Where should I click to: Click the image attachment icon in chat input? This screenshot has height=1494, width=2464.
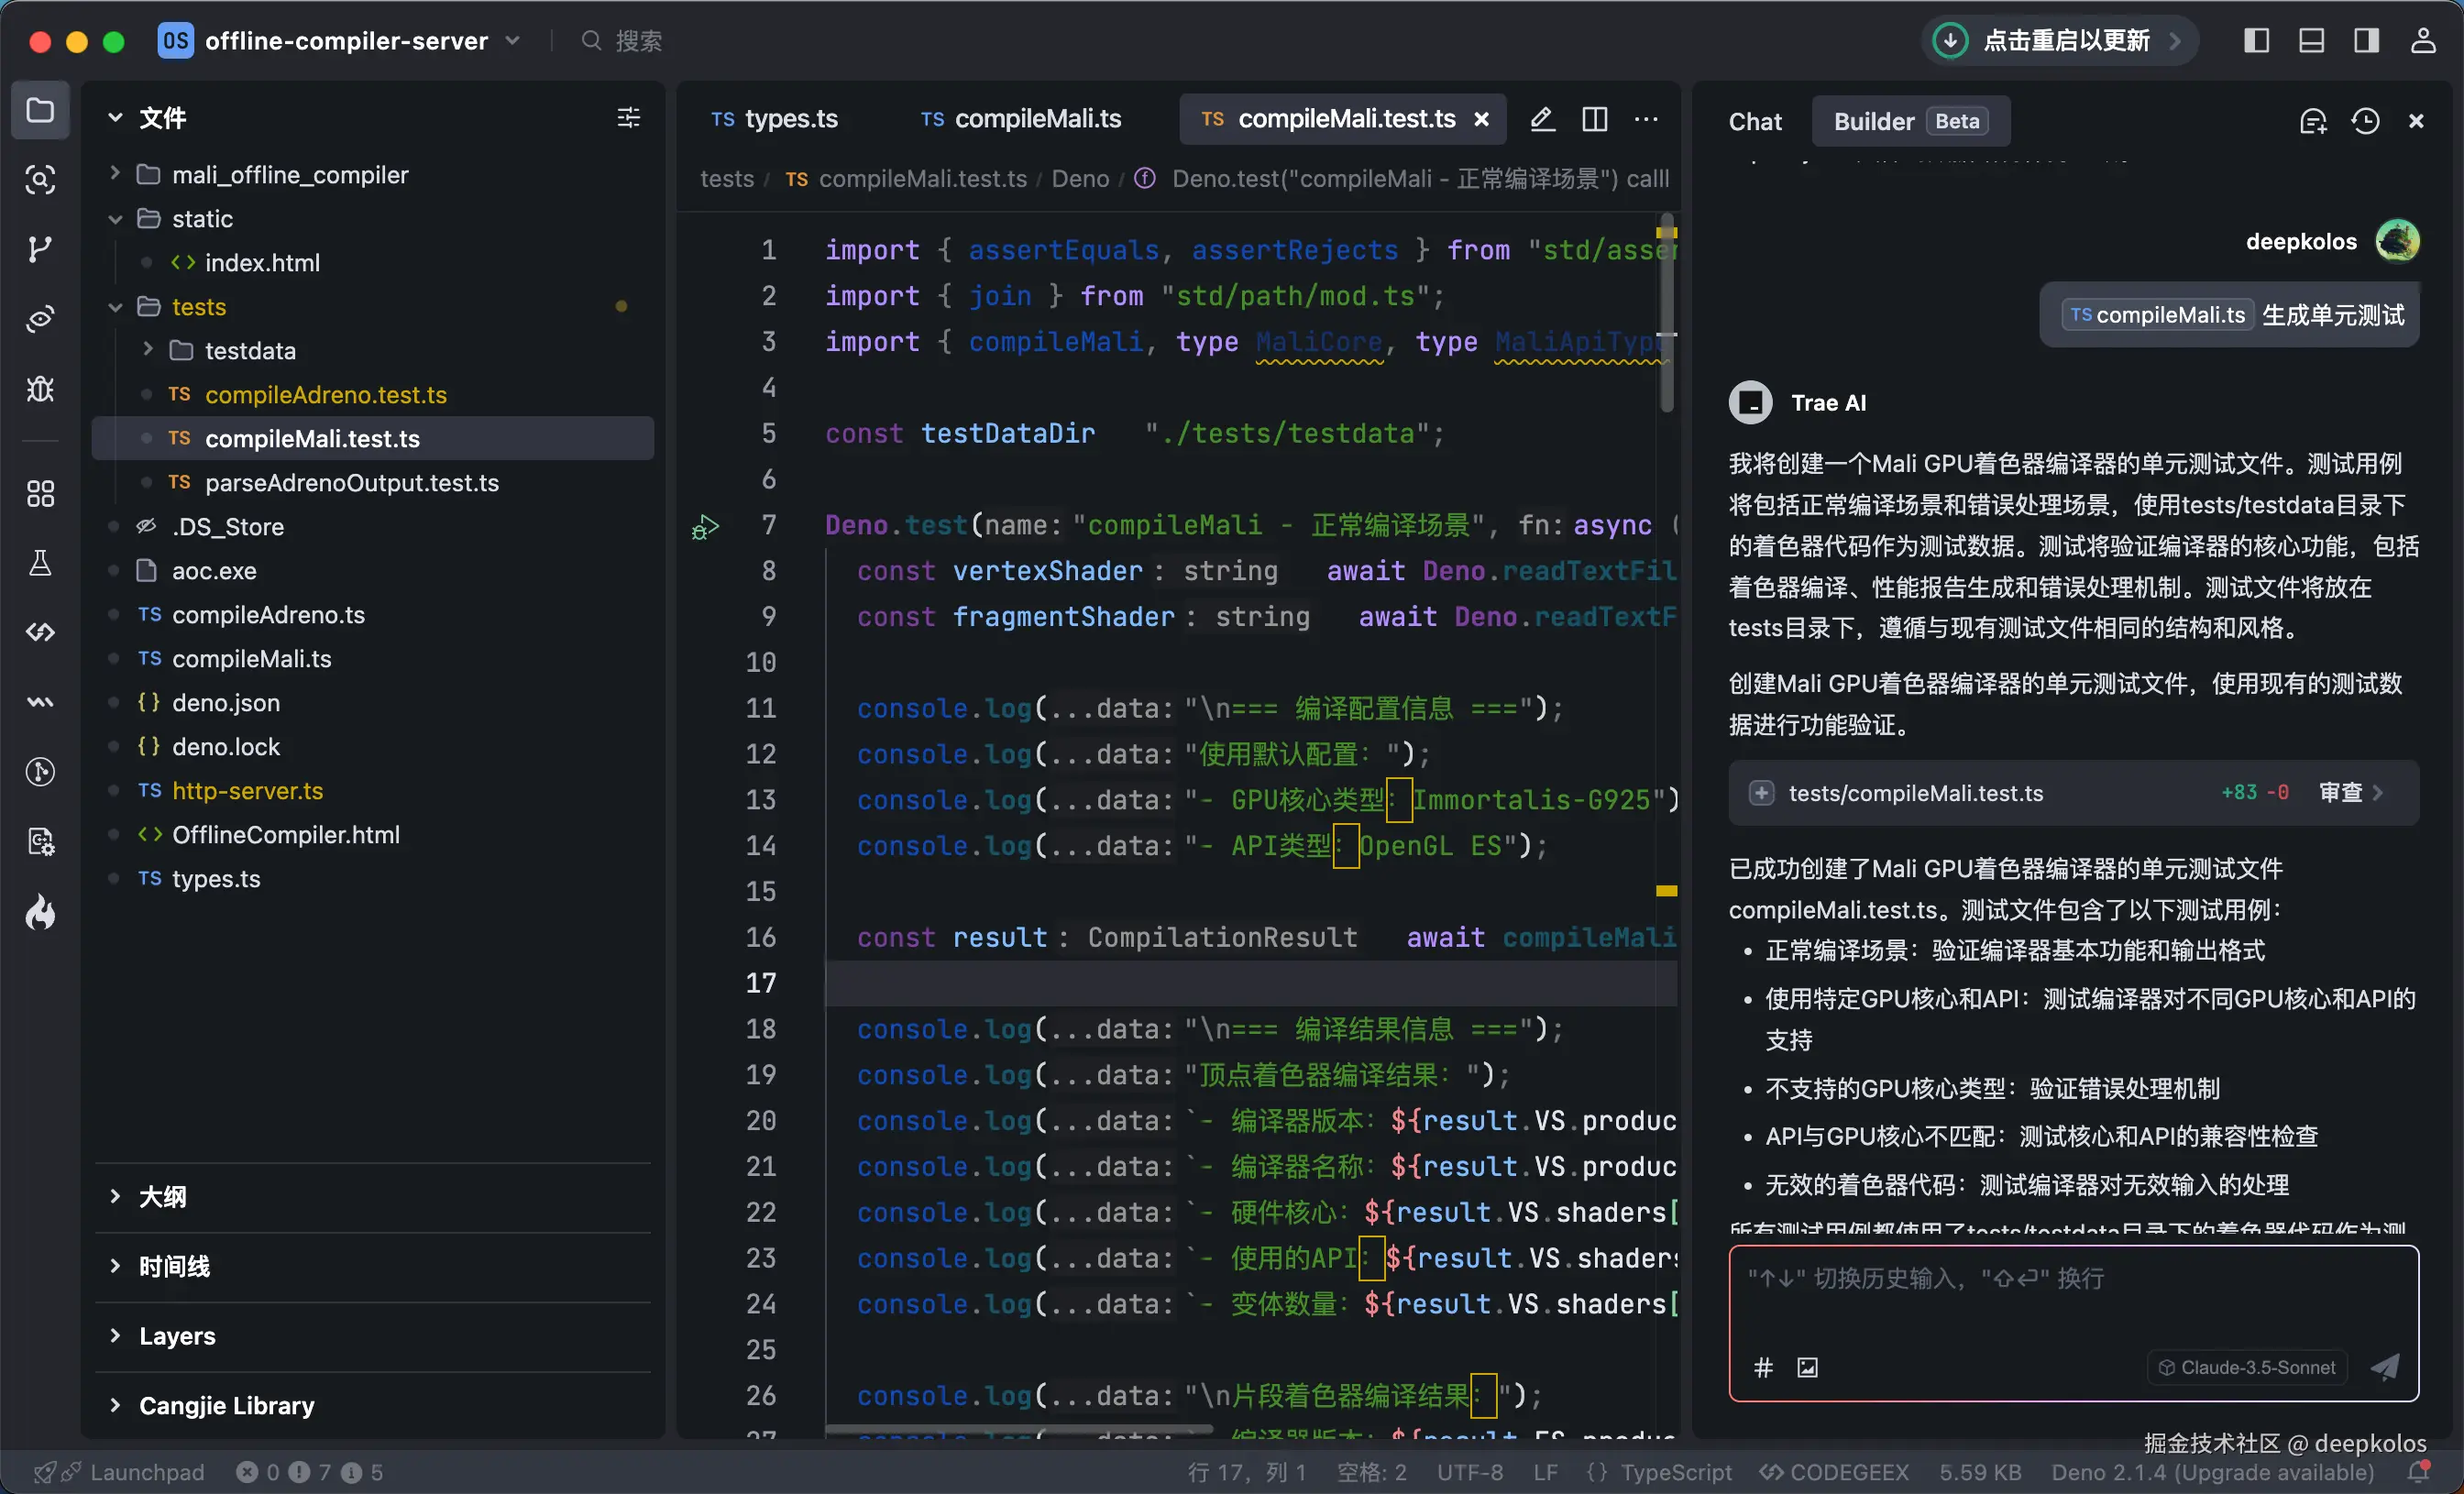(1808, 1367)
